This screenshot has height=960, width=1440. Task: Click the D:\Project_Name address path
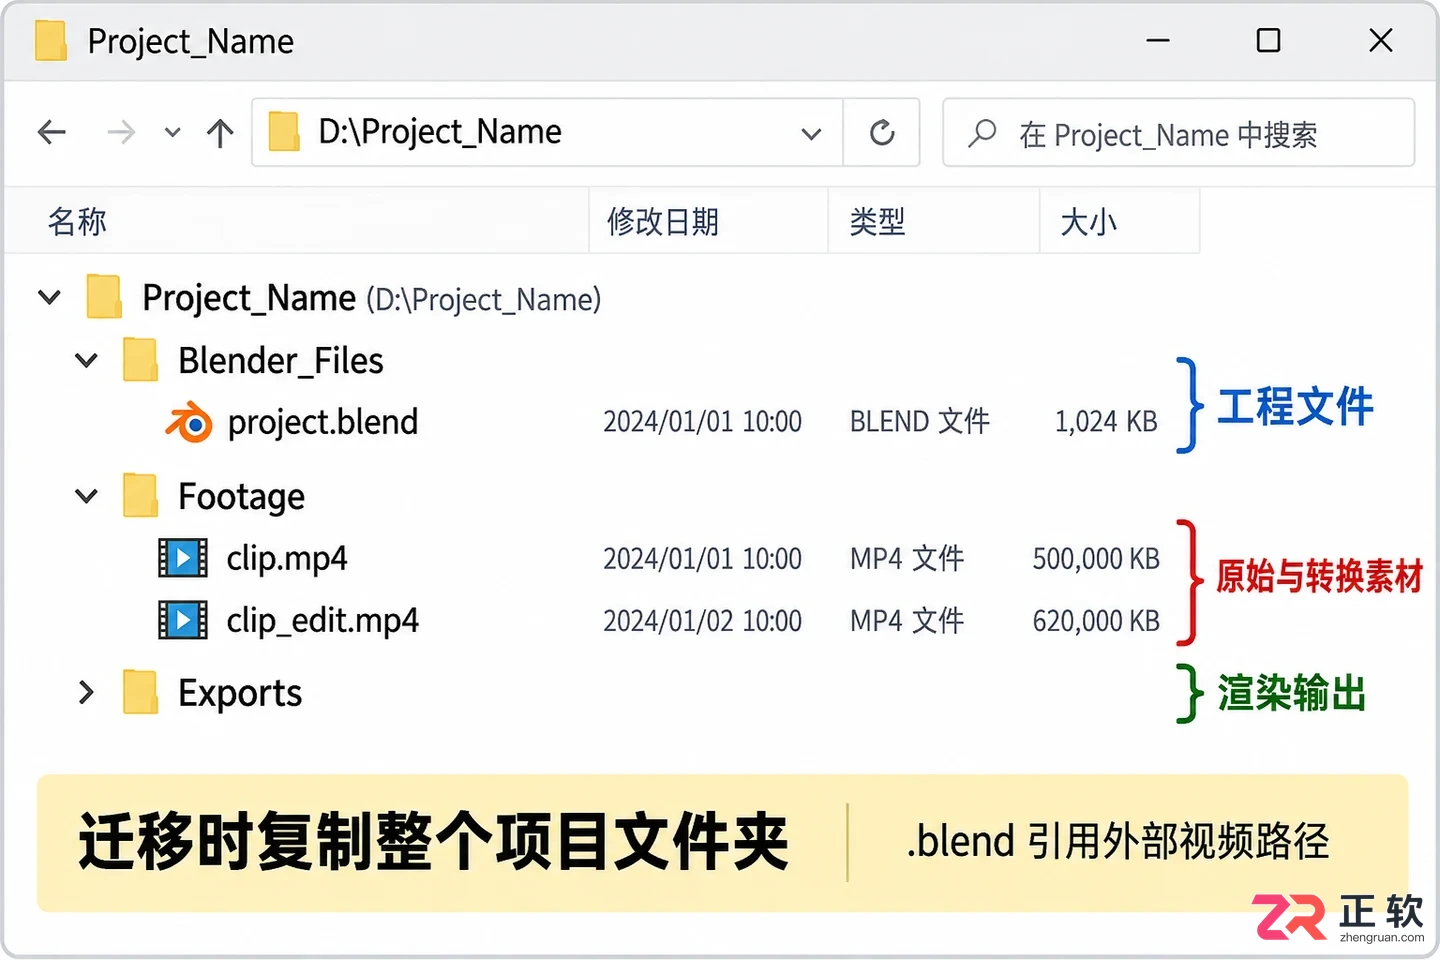coord(440,132)
